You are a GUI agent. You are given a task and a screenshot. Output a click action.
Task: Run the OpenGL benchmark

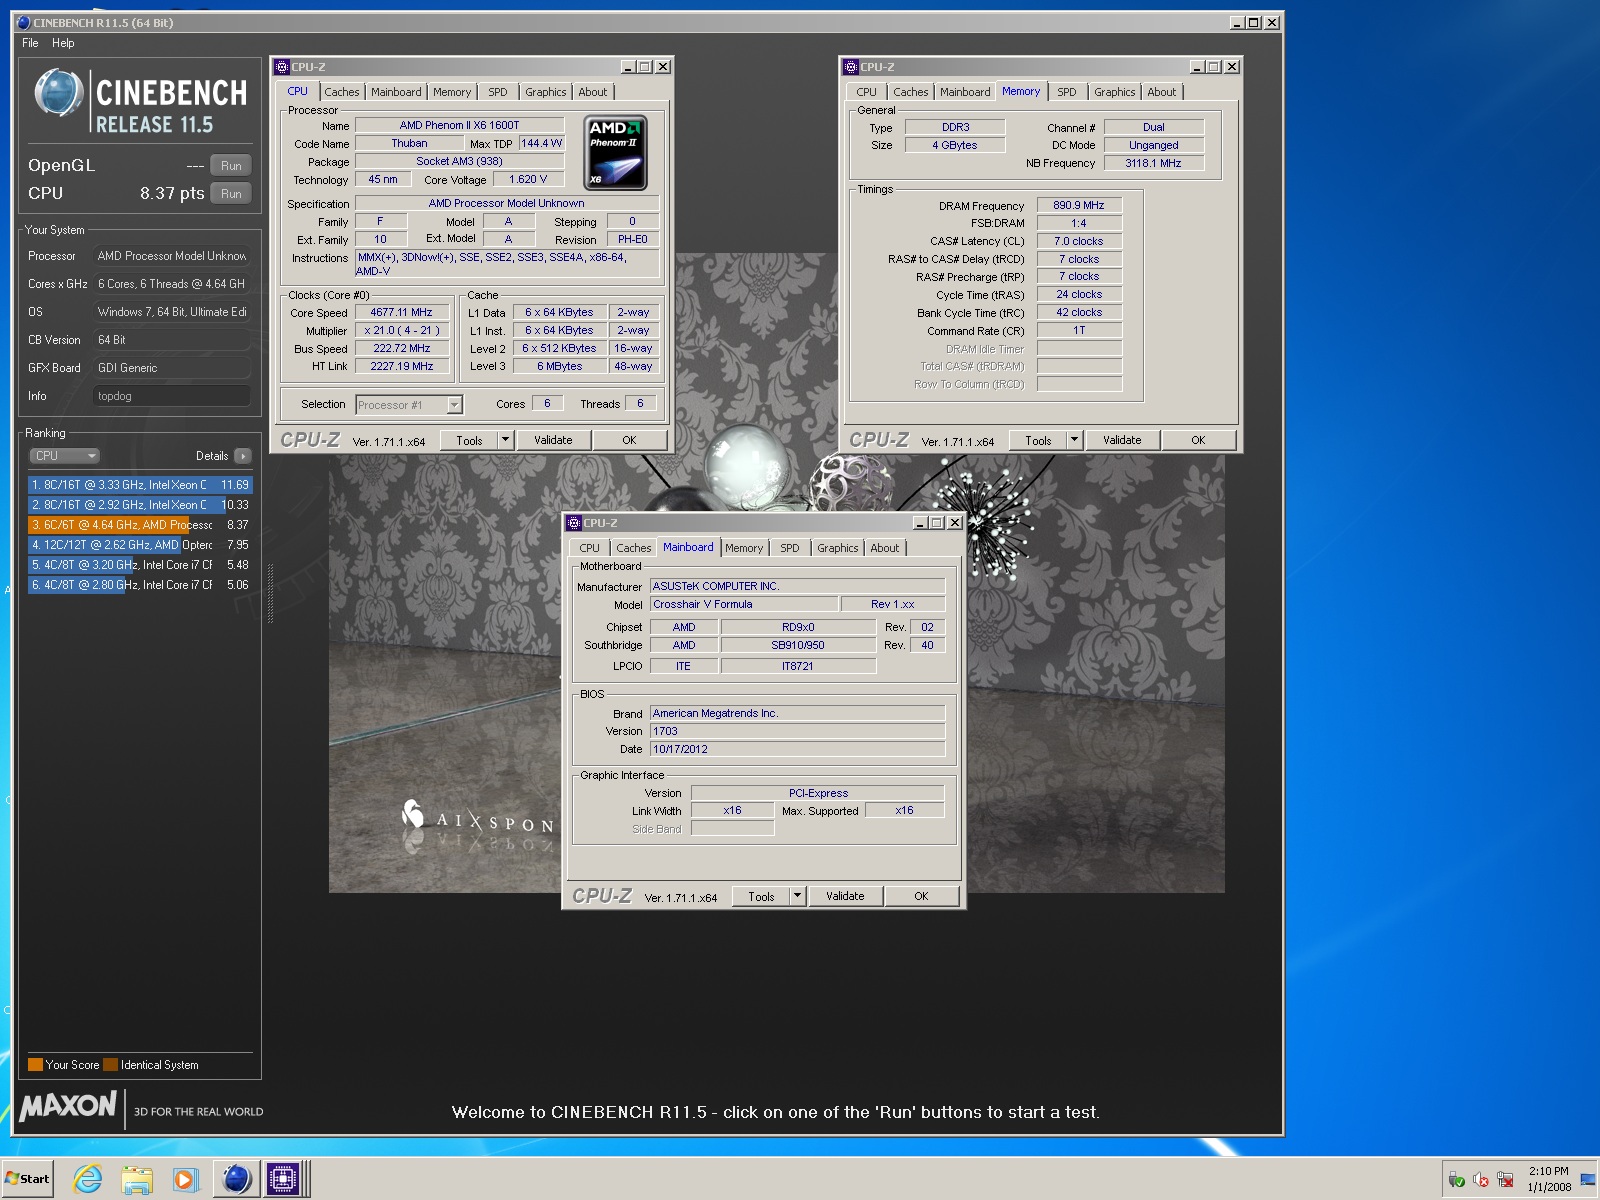(x=231, y=166)
